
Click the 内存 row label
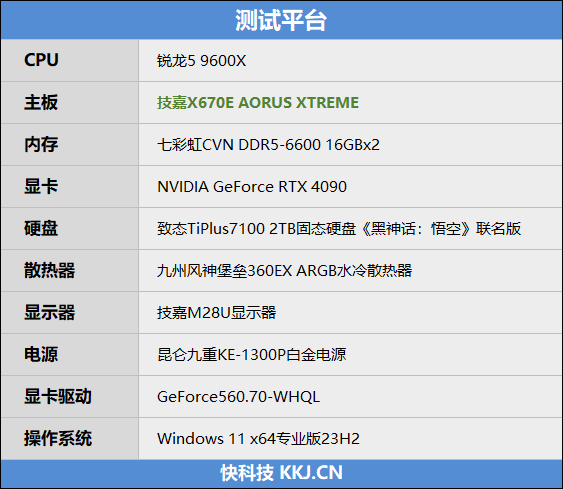point(41,144)
